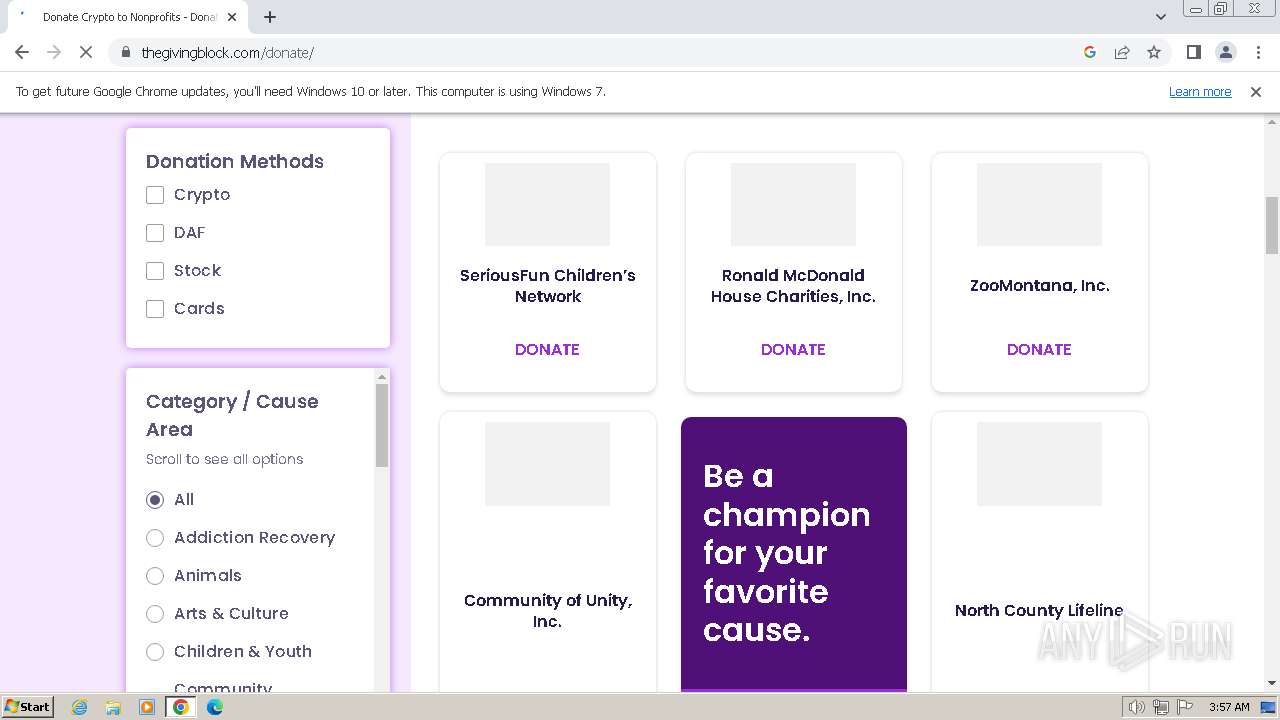Screen dimensions: 1280x720
Task: Open Ronald McDonald House logo placeholder
Action: (x=793, y=204)
